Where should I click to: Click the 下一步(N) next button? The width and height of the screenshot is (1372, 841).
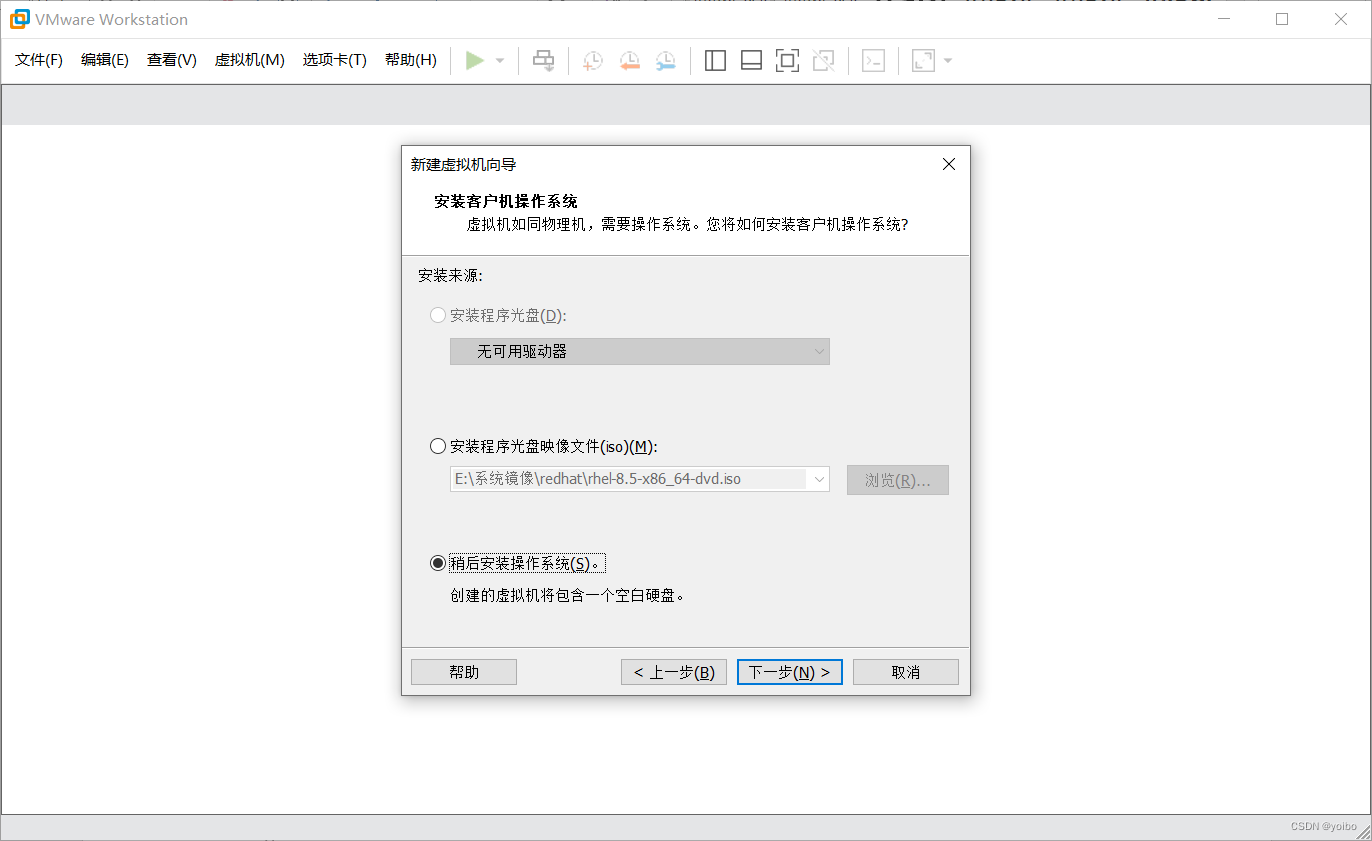790,672
